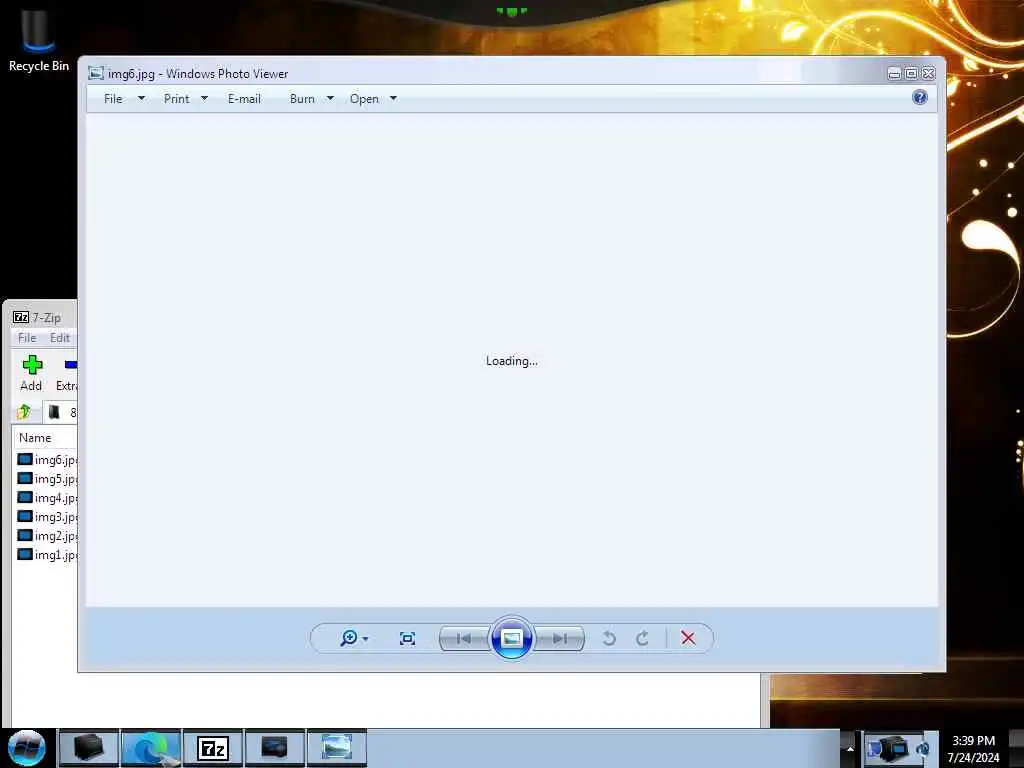Close the Photo Viewer window

pos(928,74)
